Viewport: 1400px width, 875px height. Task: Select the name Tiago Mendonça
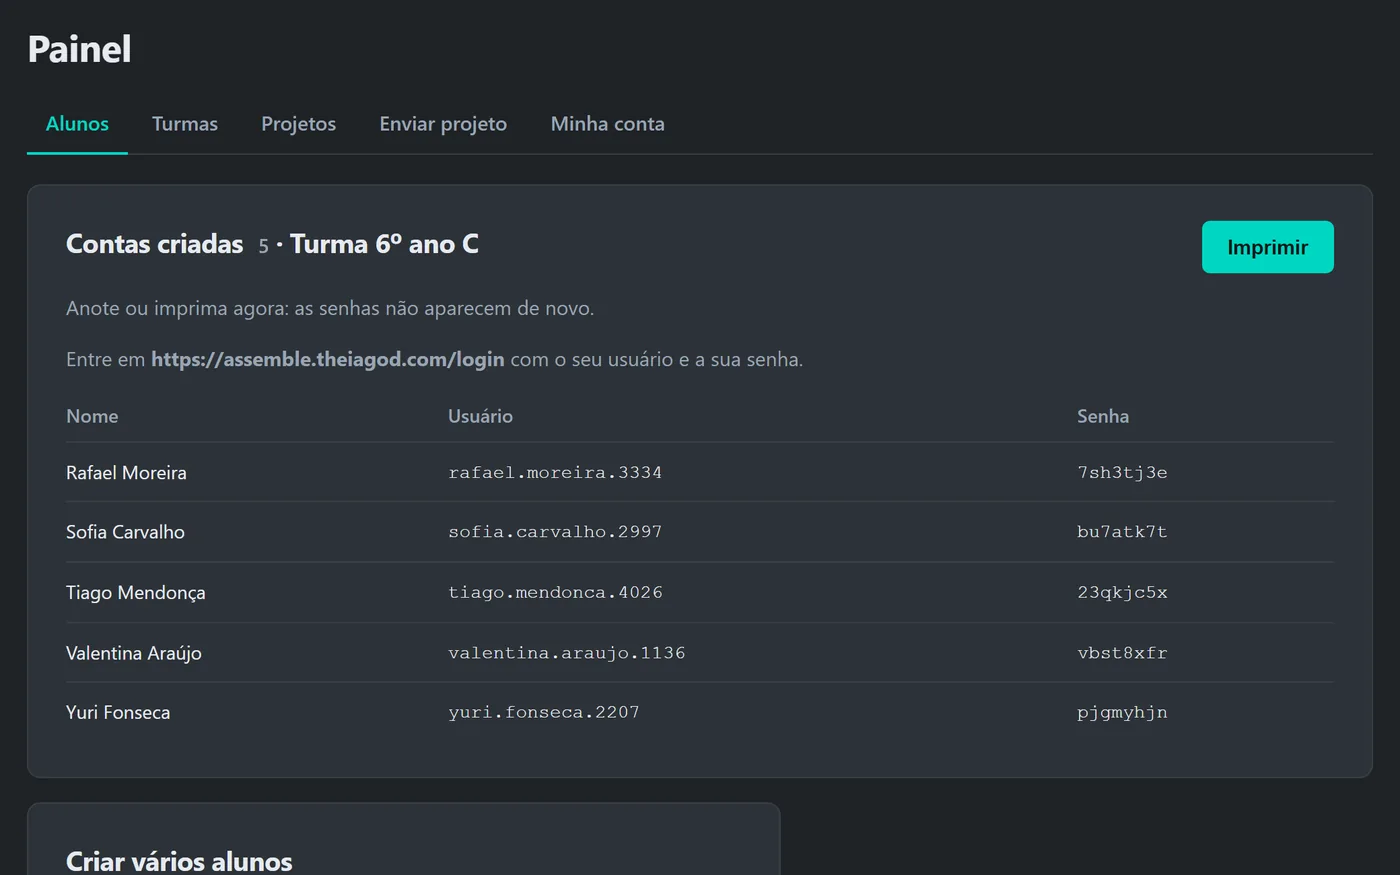tap(136, 593)
